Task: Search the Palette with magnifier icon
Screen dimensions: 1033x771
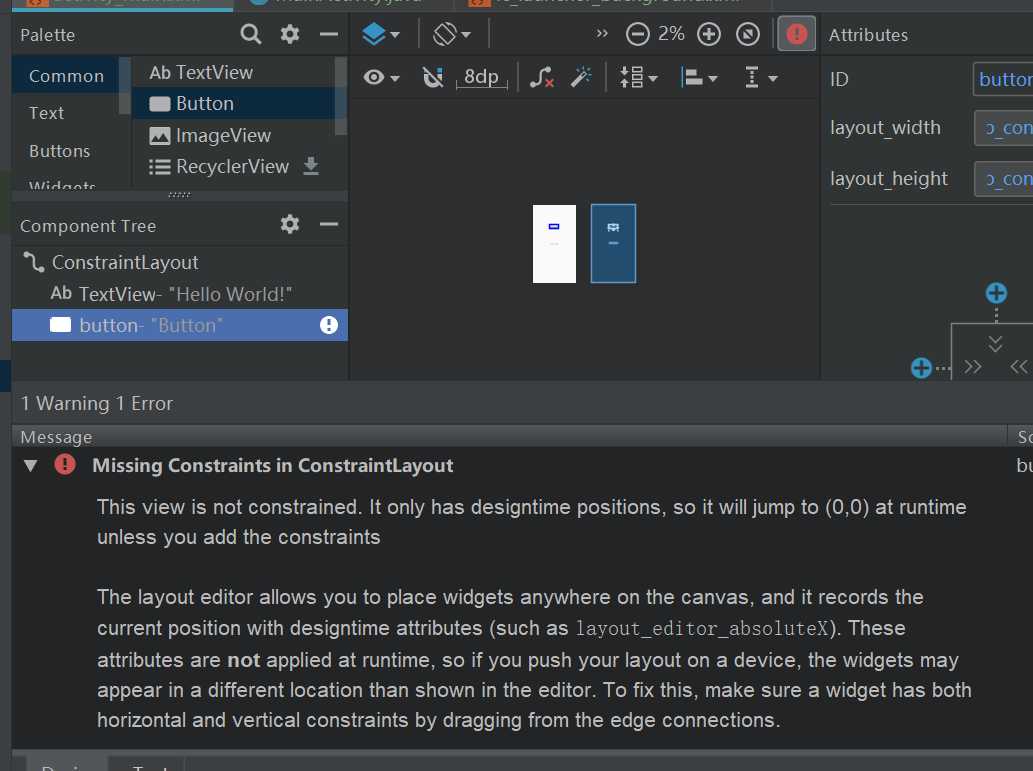Action: coord(250,34)
